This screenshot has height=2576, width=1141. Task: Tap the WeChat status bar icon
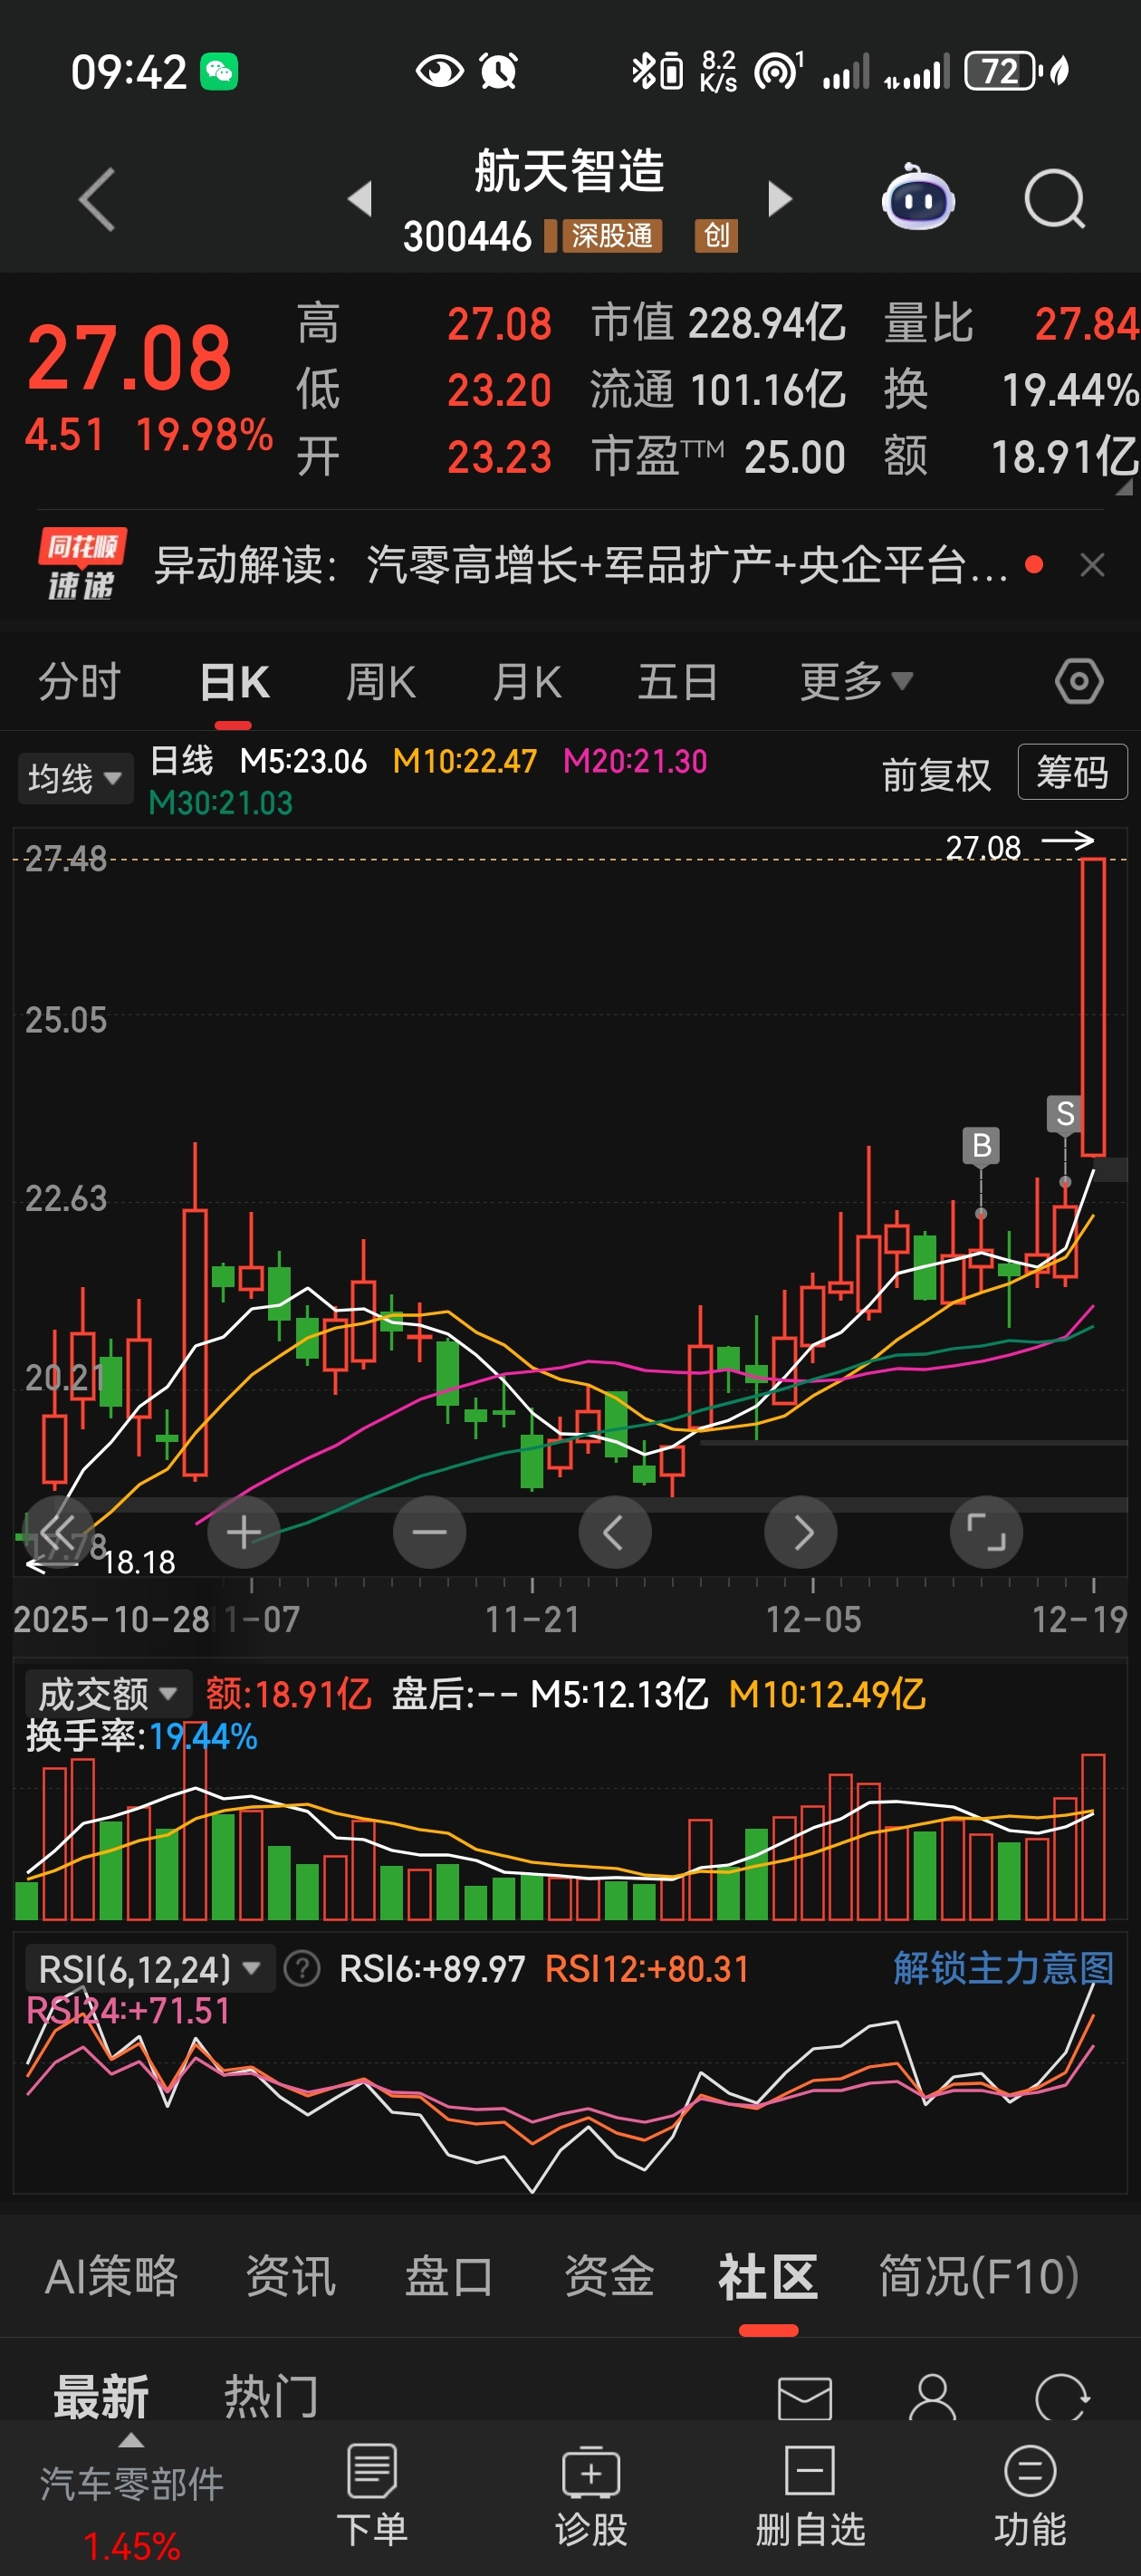point(219,72)
